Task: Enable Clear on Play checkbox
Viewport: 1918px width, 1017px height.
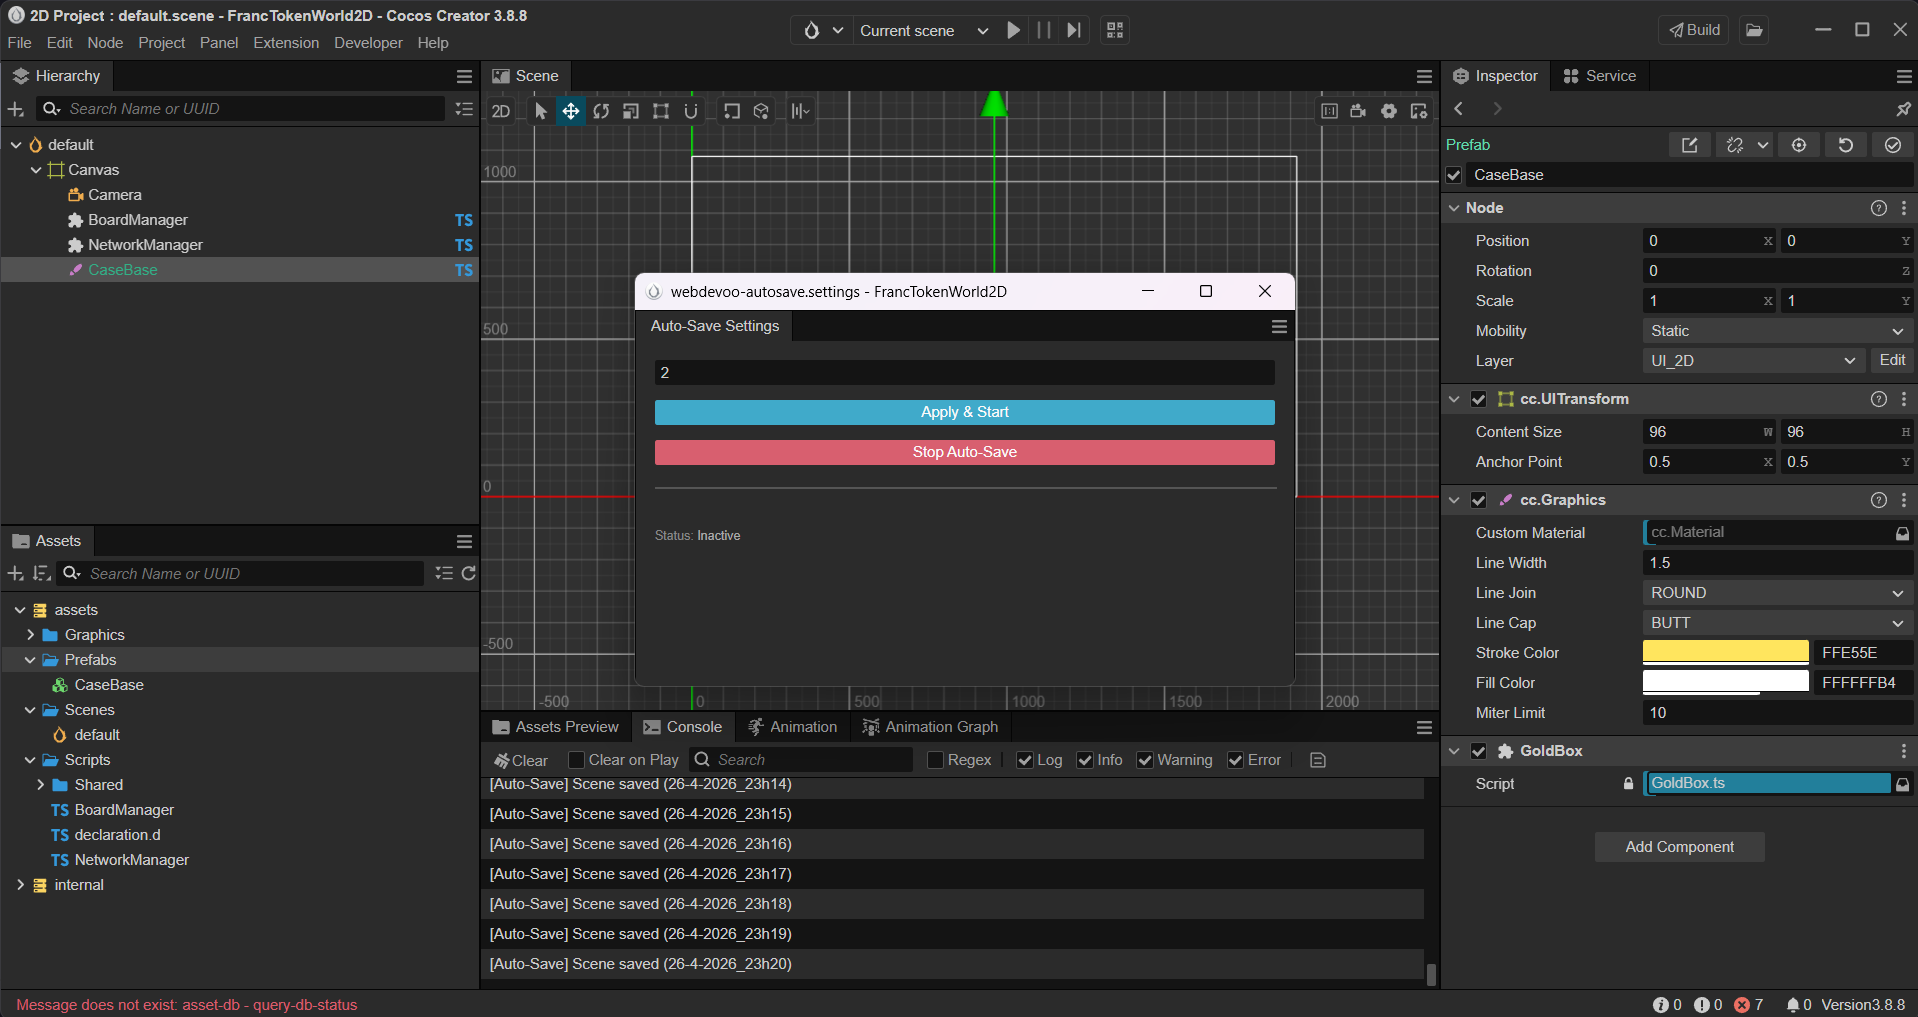Action: (x=576, y=760)
